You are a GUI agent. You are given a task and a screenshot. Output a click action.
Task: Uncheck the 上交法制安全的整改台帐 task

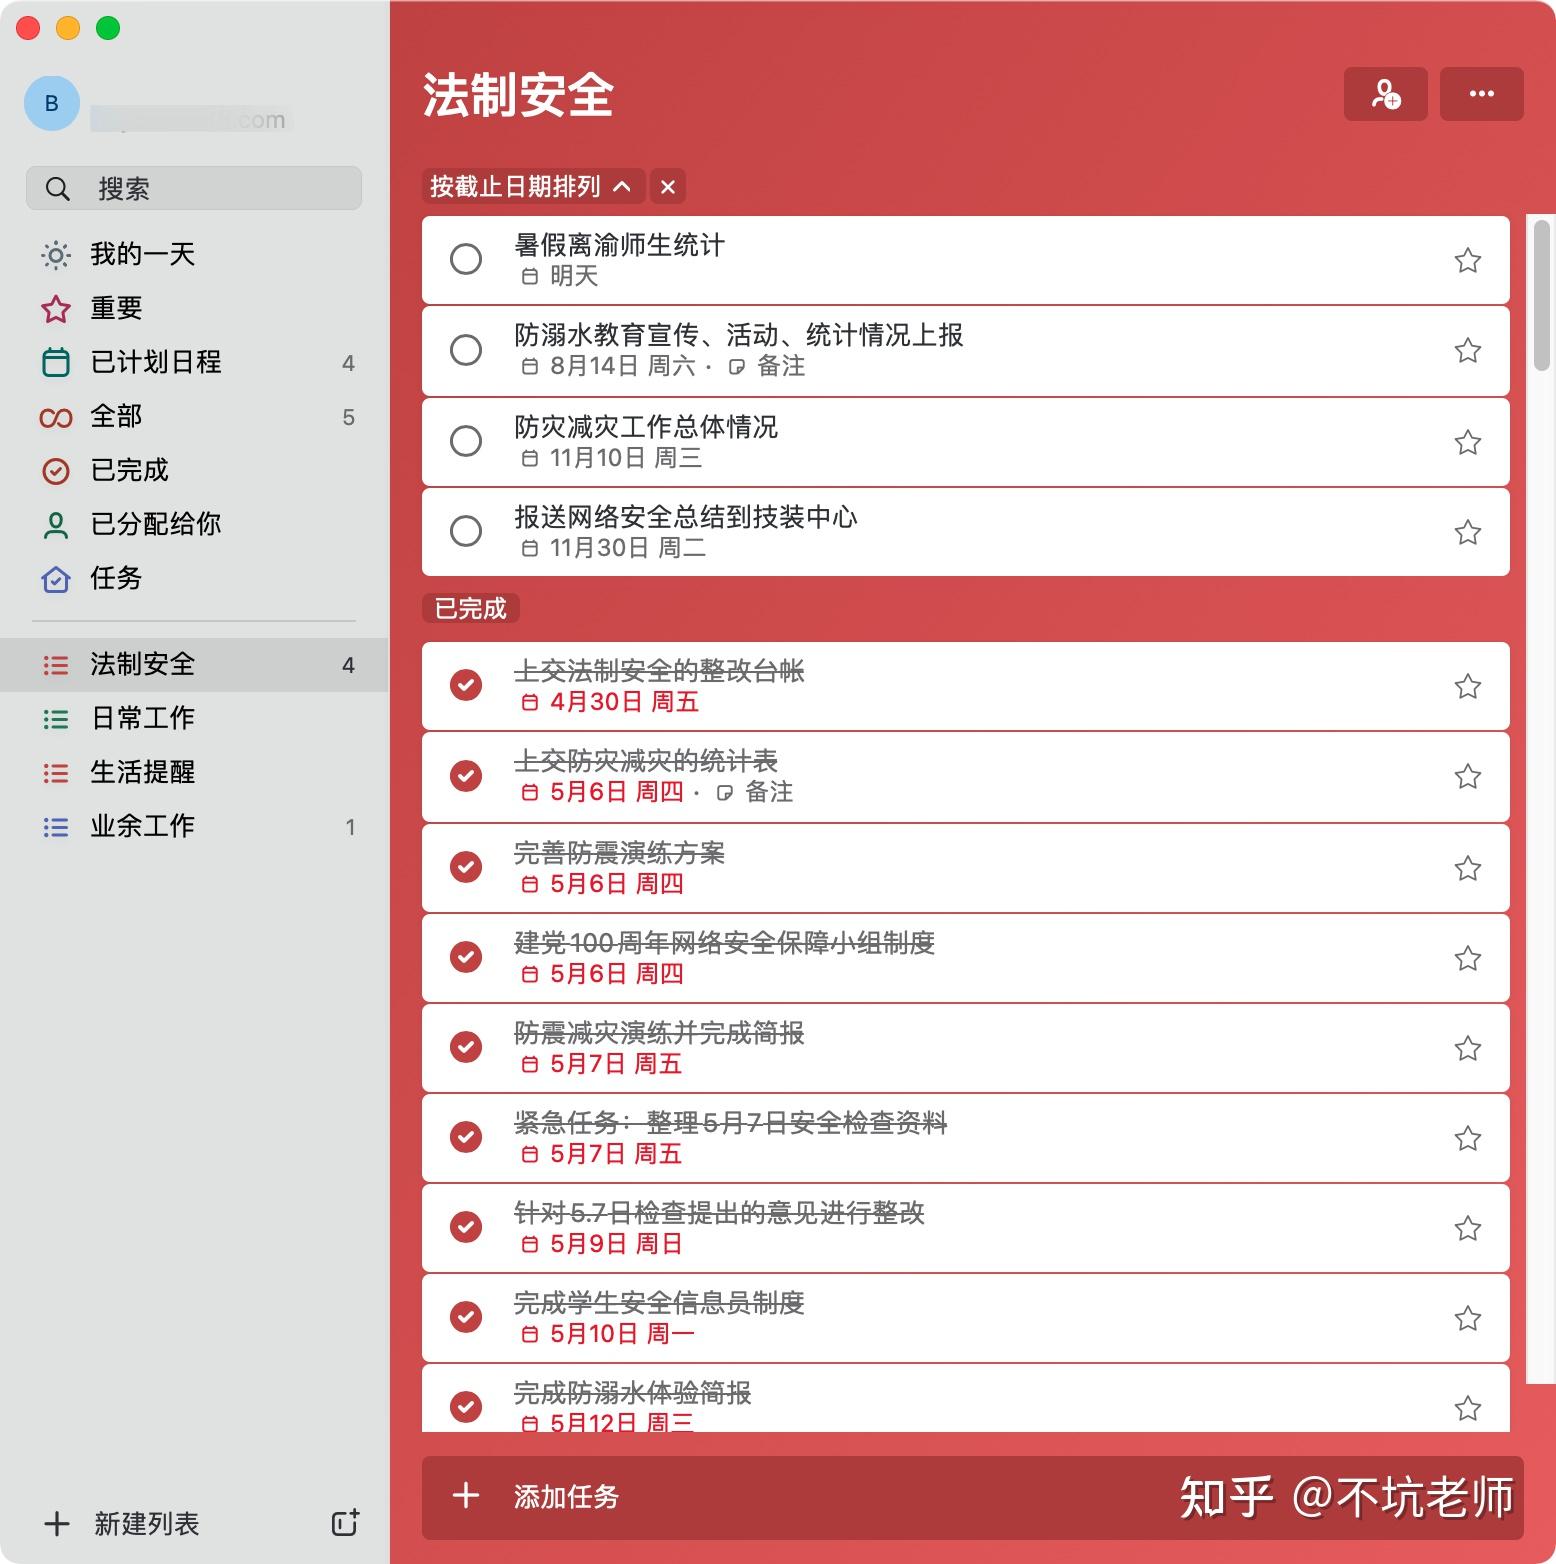(x=466, y=685)
